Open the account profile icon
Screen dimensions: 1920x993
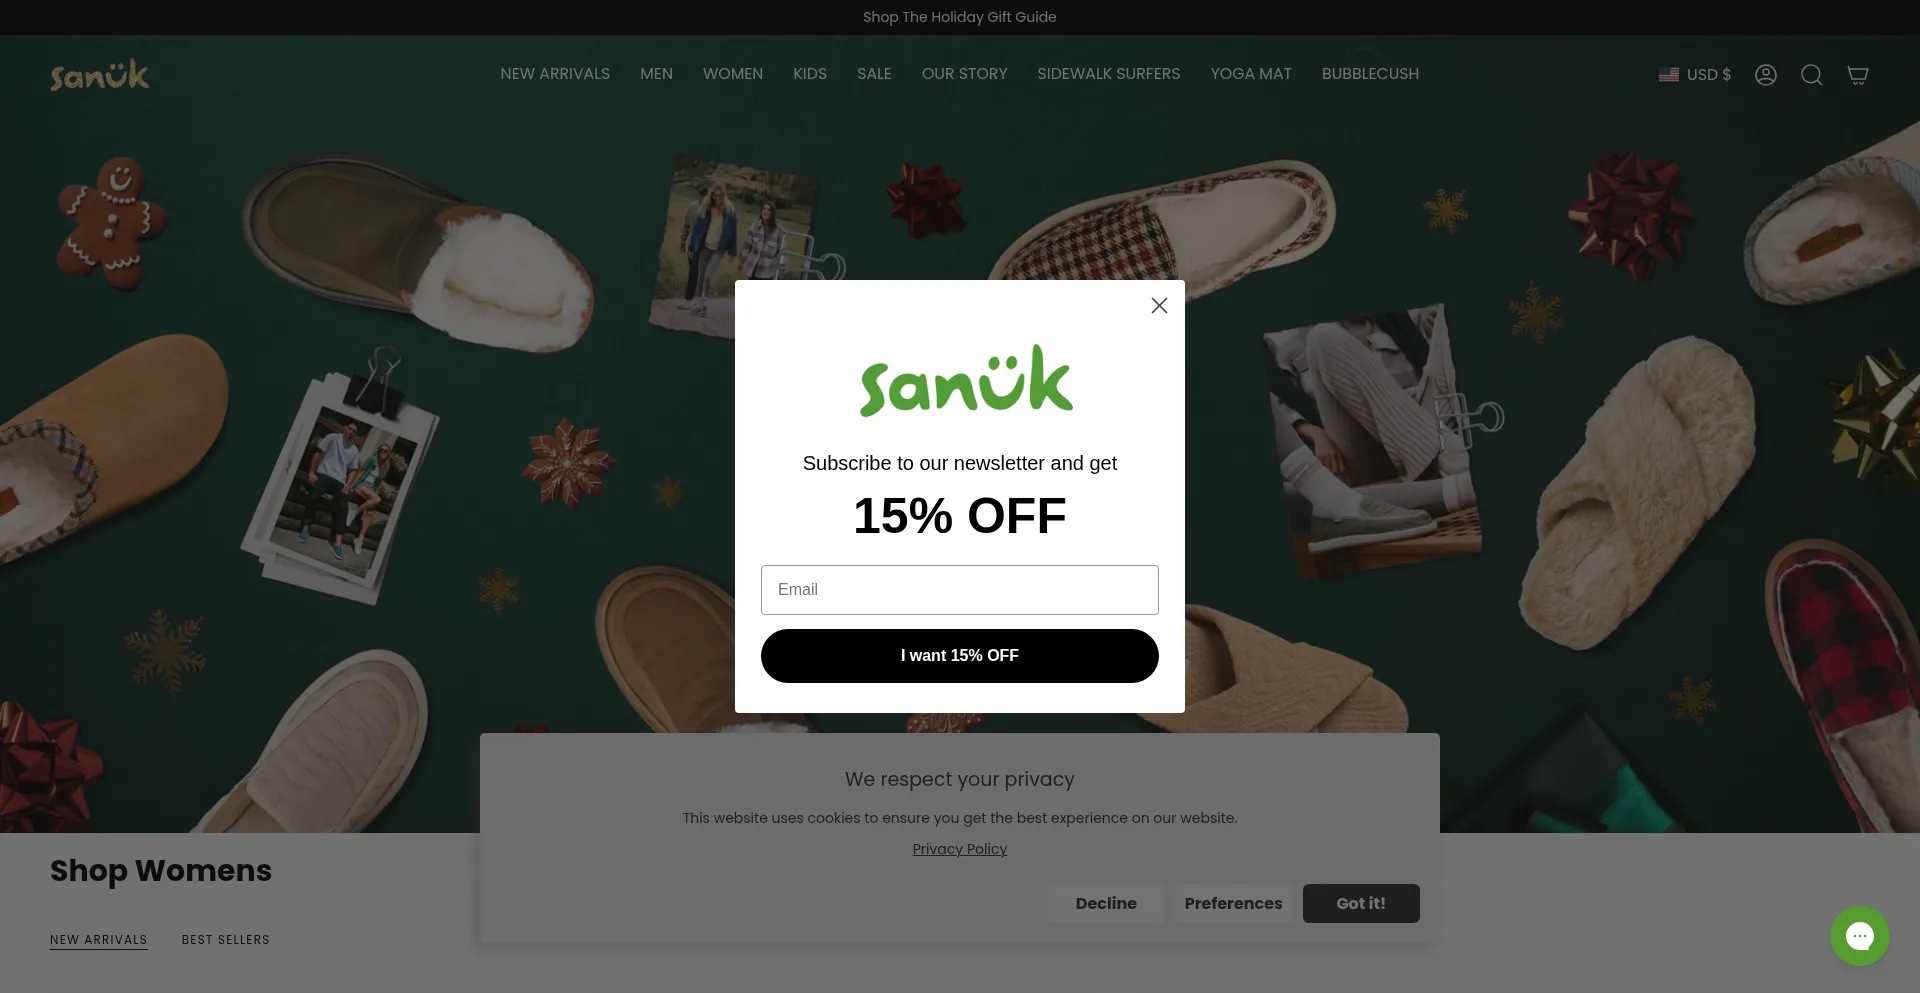[x=1766, y=75]
